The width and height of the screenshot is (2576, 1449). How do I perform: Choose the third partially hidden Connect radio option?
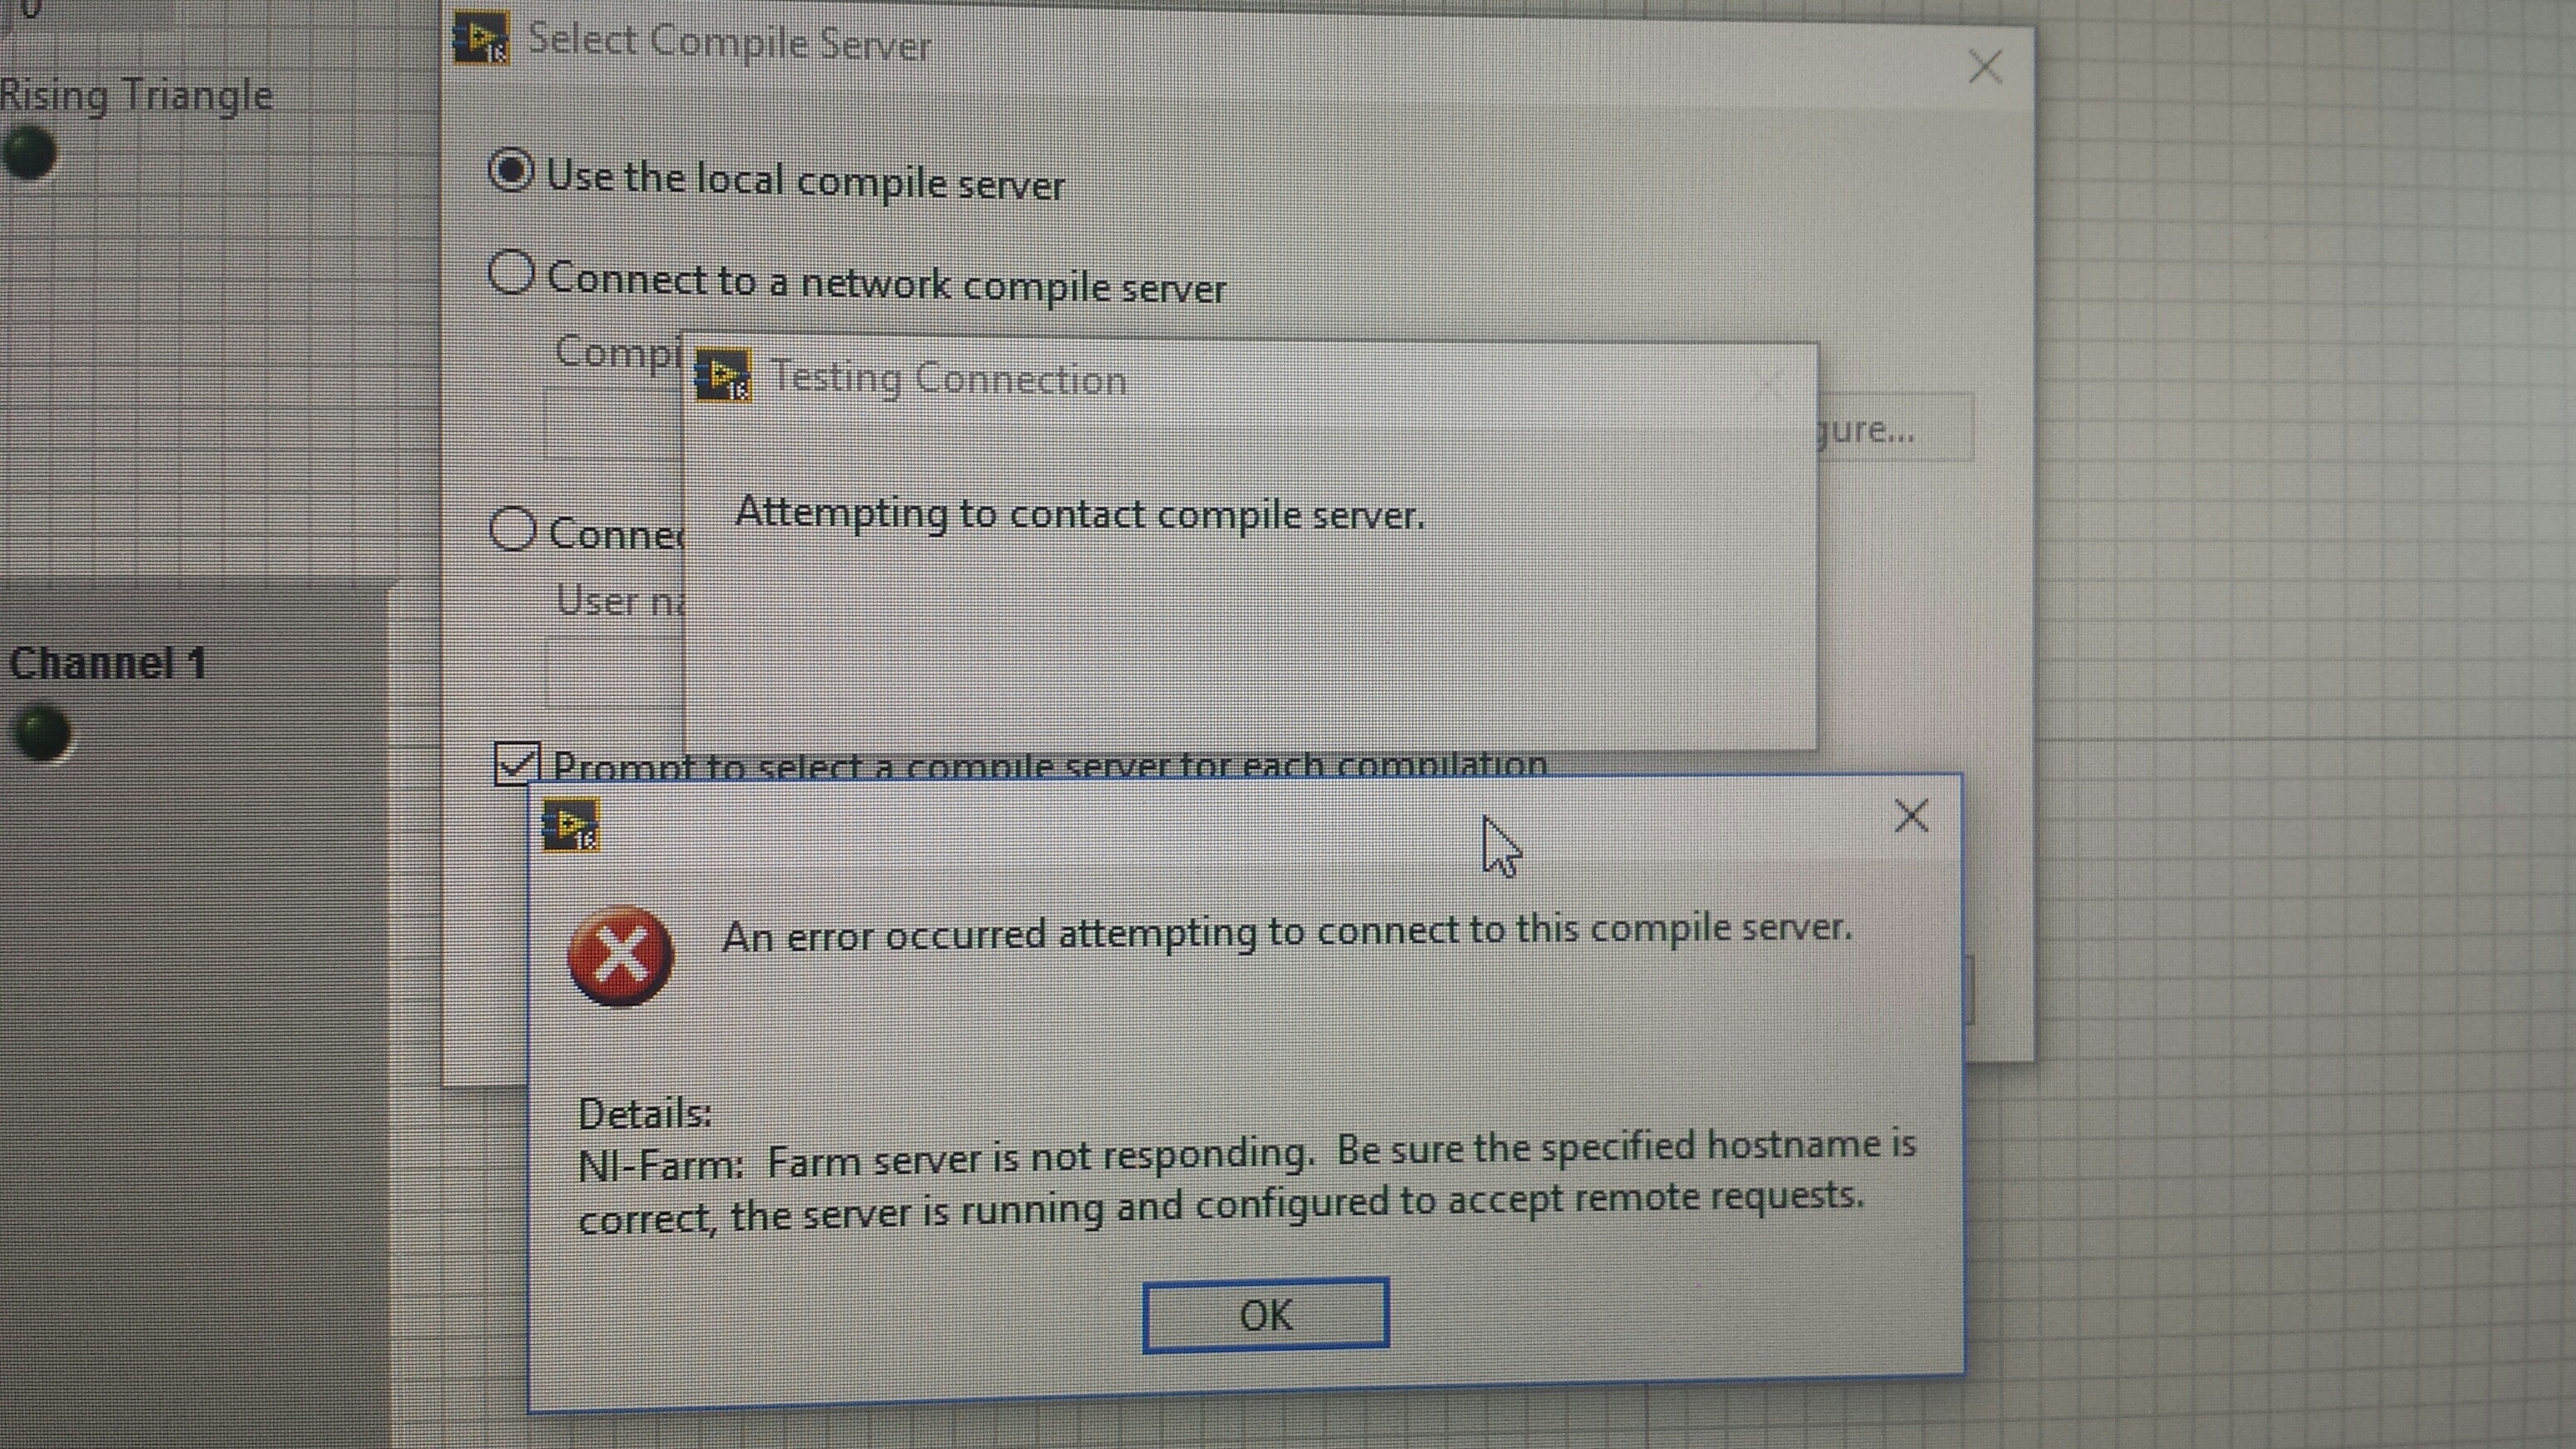click(x=513, y=529)
